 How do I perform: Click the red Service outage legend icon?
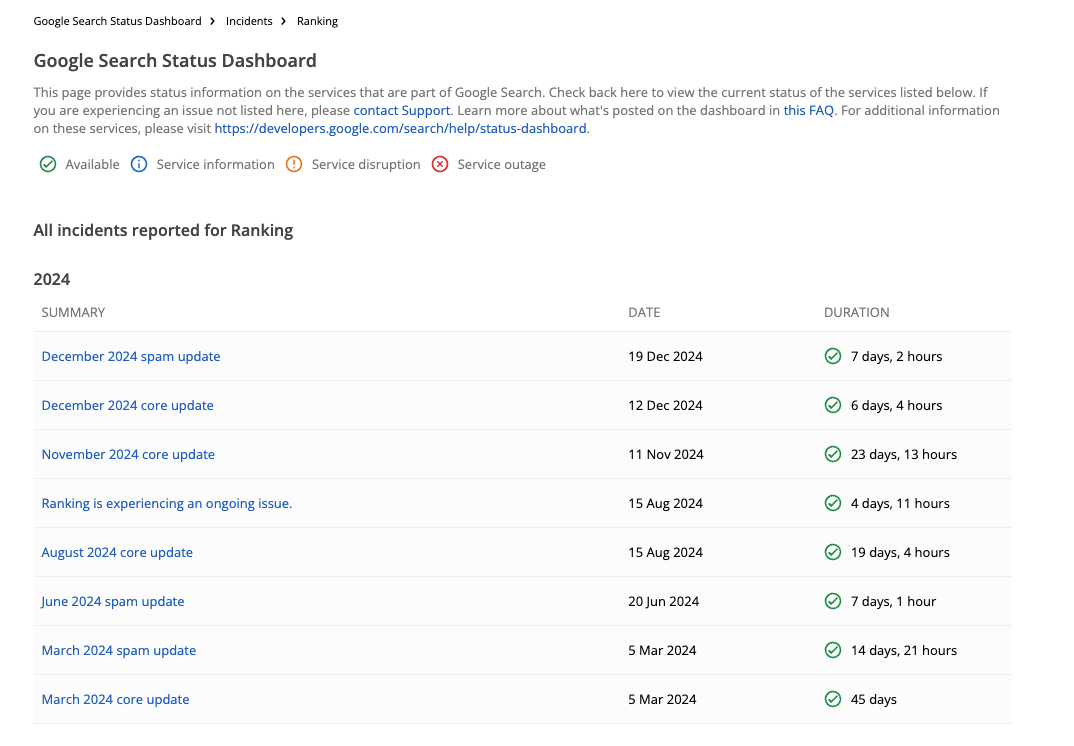click(x=440, y=164)
